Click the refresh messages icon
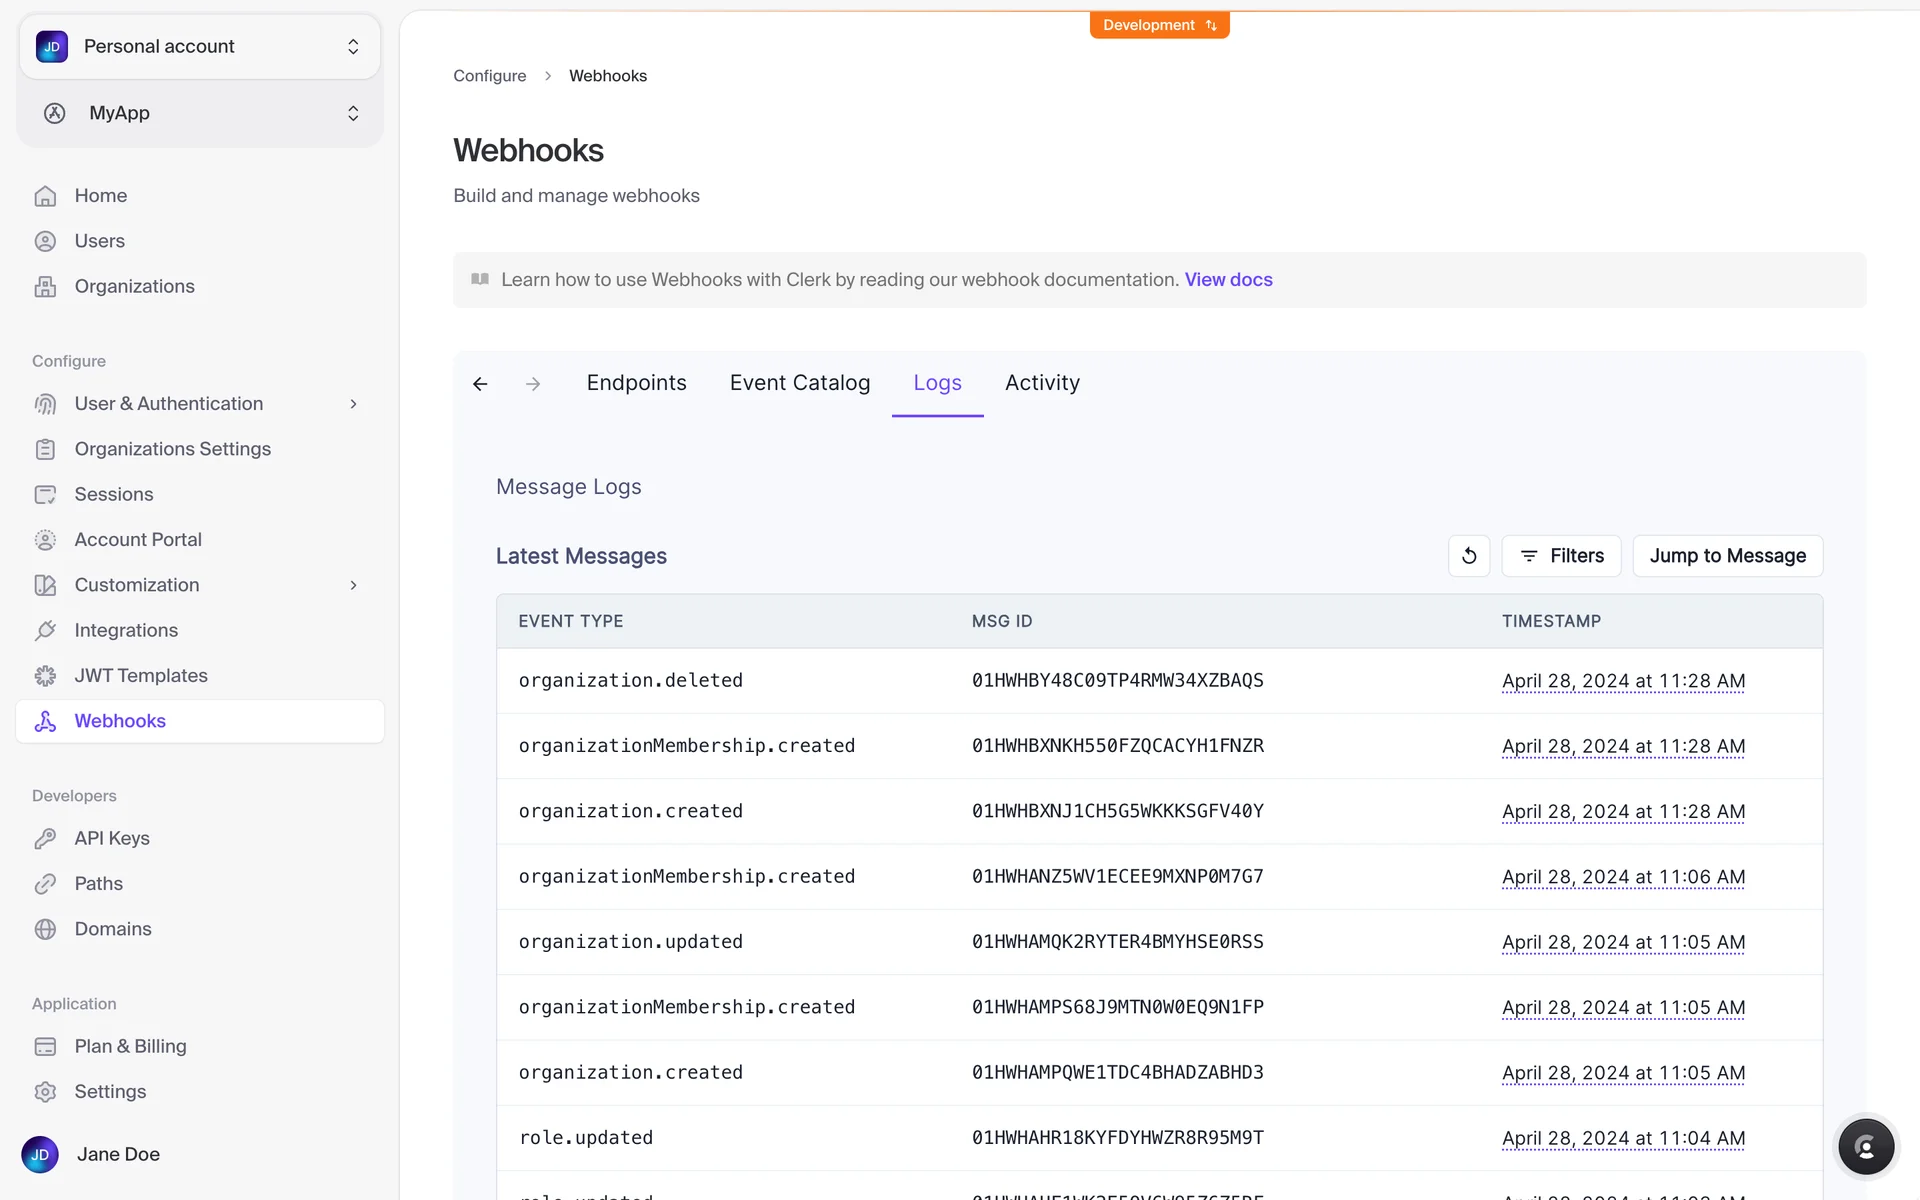This screenshot has height=1200, width=1920. [x=1468, y=556]
